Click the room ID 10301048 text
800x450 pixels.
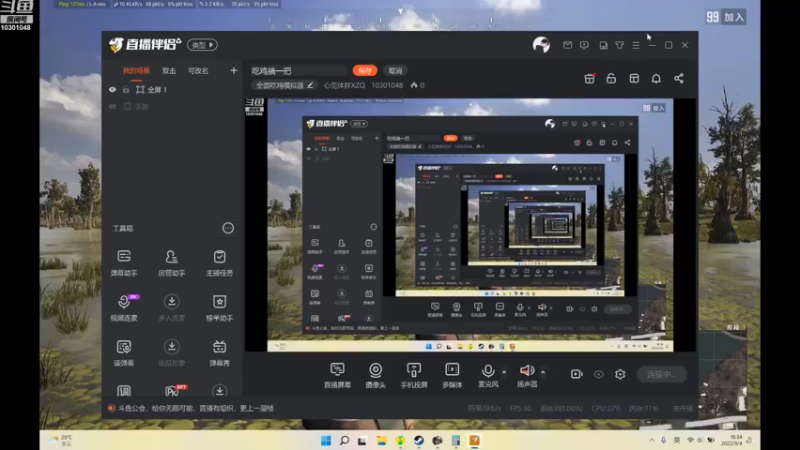tap(387, 85)
